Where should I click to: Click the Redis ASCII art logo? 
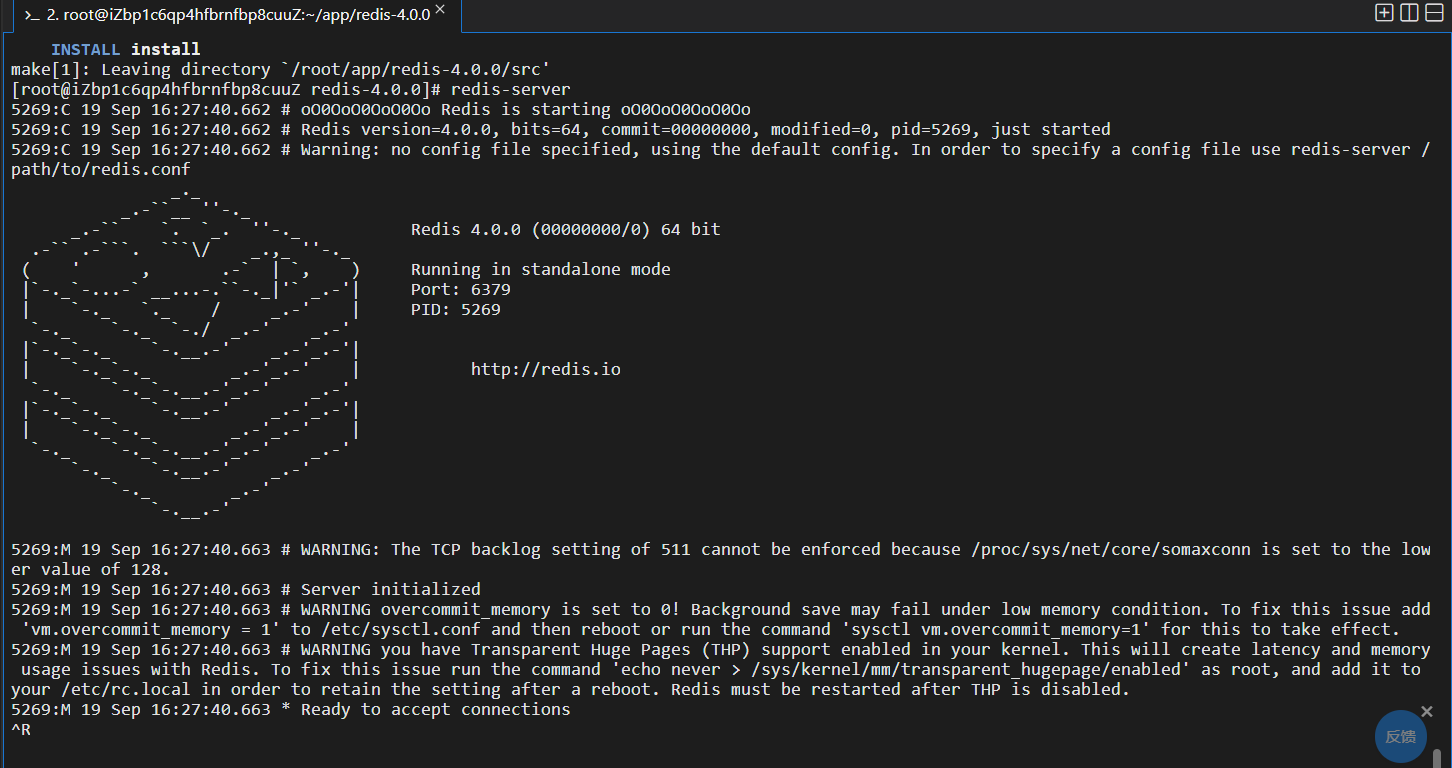(190, 355)
